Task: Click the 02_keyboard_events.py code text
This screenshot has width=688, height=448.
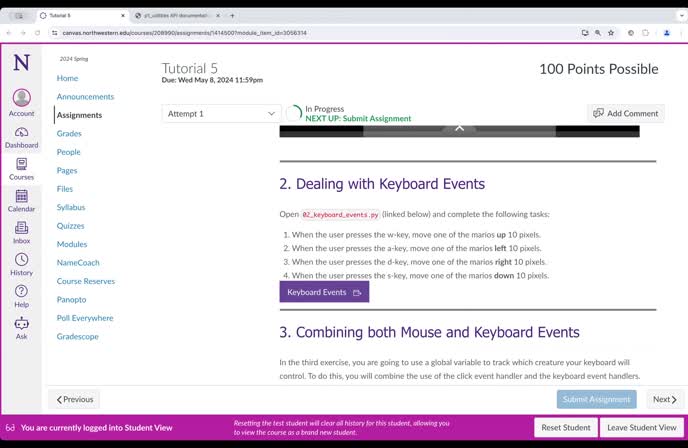Action: 340,215
